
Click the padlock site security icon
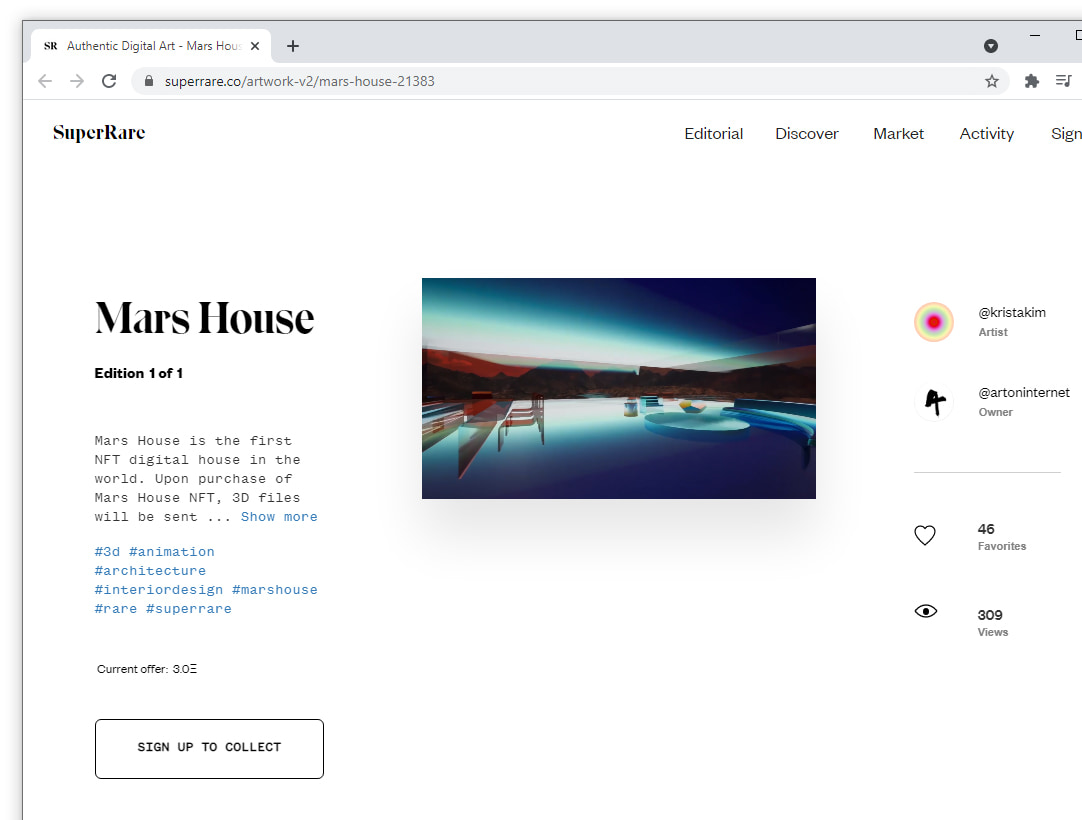pyautogui.click(x=148, y=81)
